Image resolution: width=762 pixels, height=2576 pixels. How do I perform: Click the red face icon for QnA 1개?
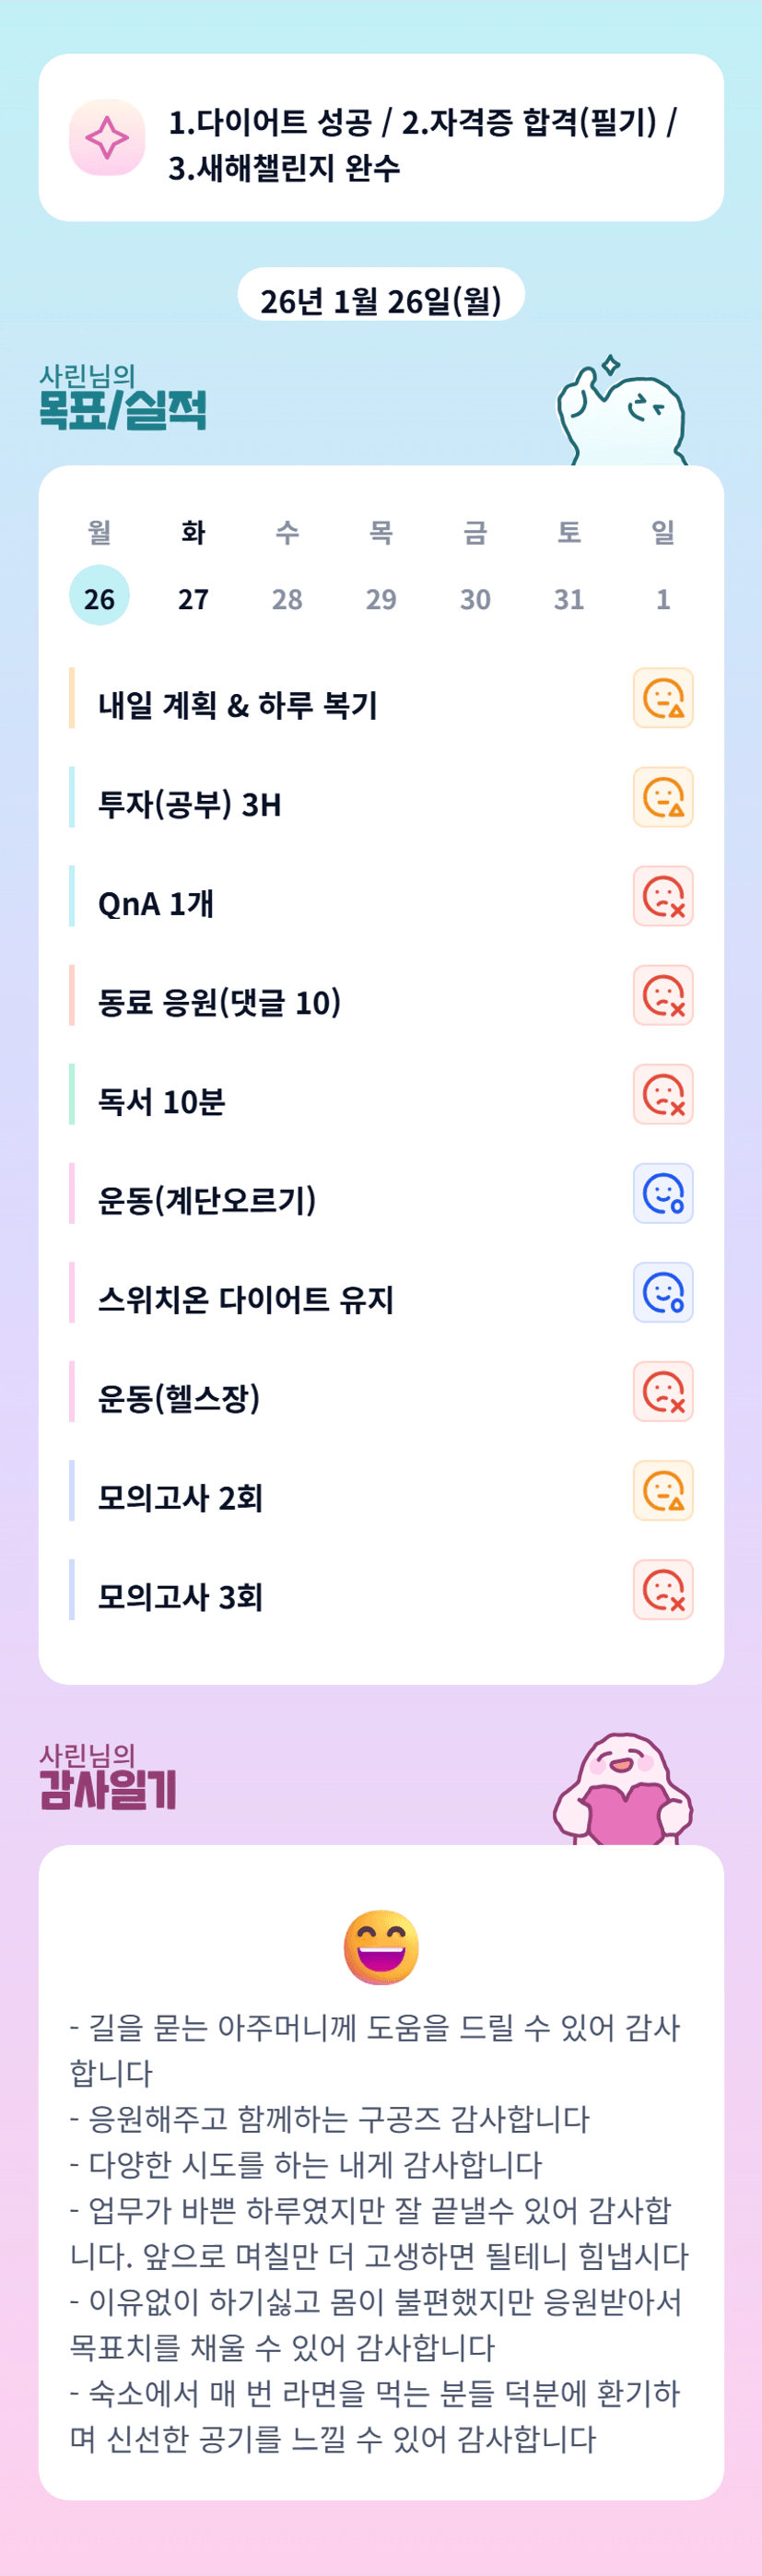pos(663,896)
